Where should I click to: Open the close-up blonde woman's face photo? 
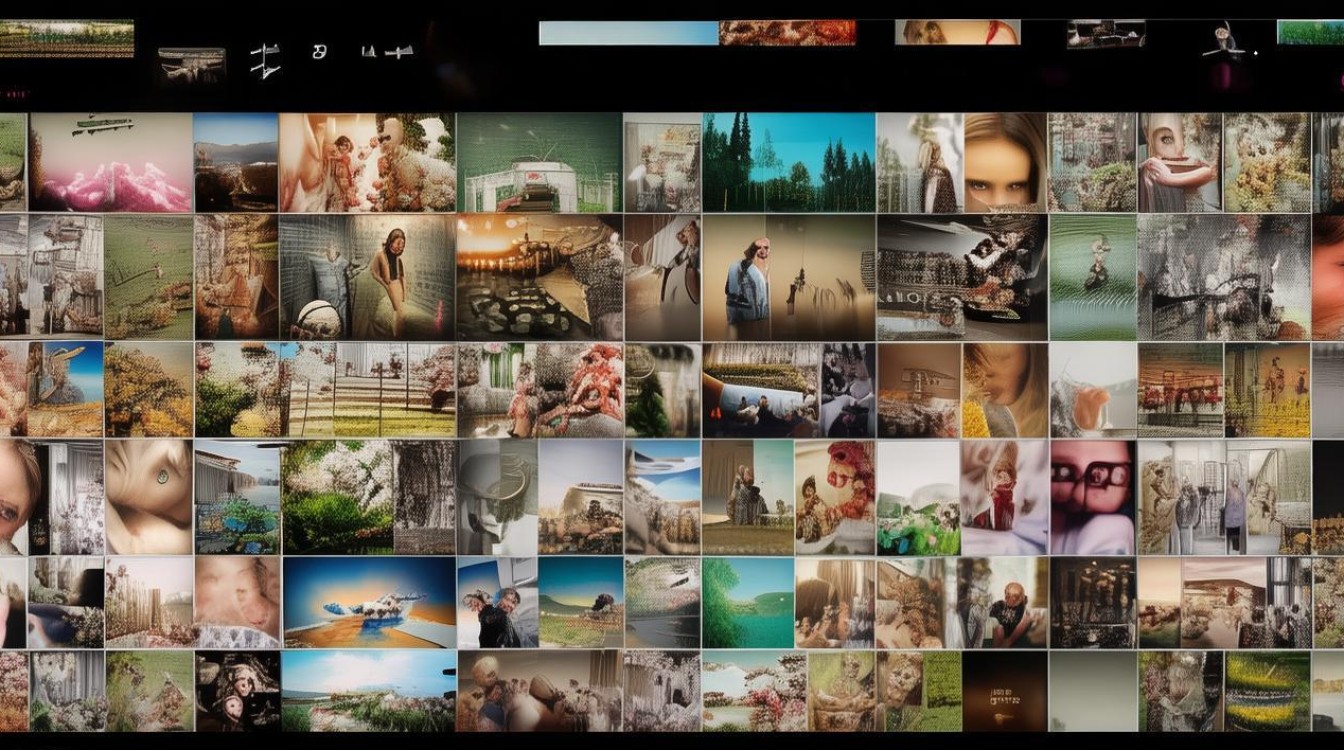point(1005,162)
